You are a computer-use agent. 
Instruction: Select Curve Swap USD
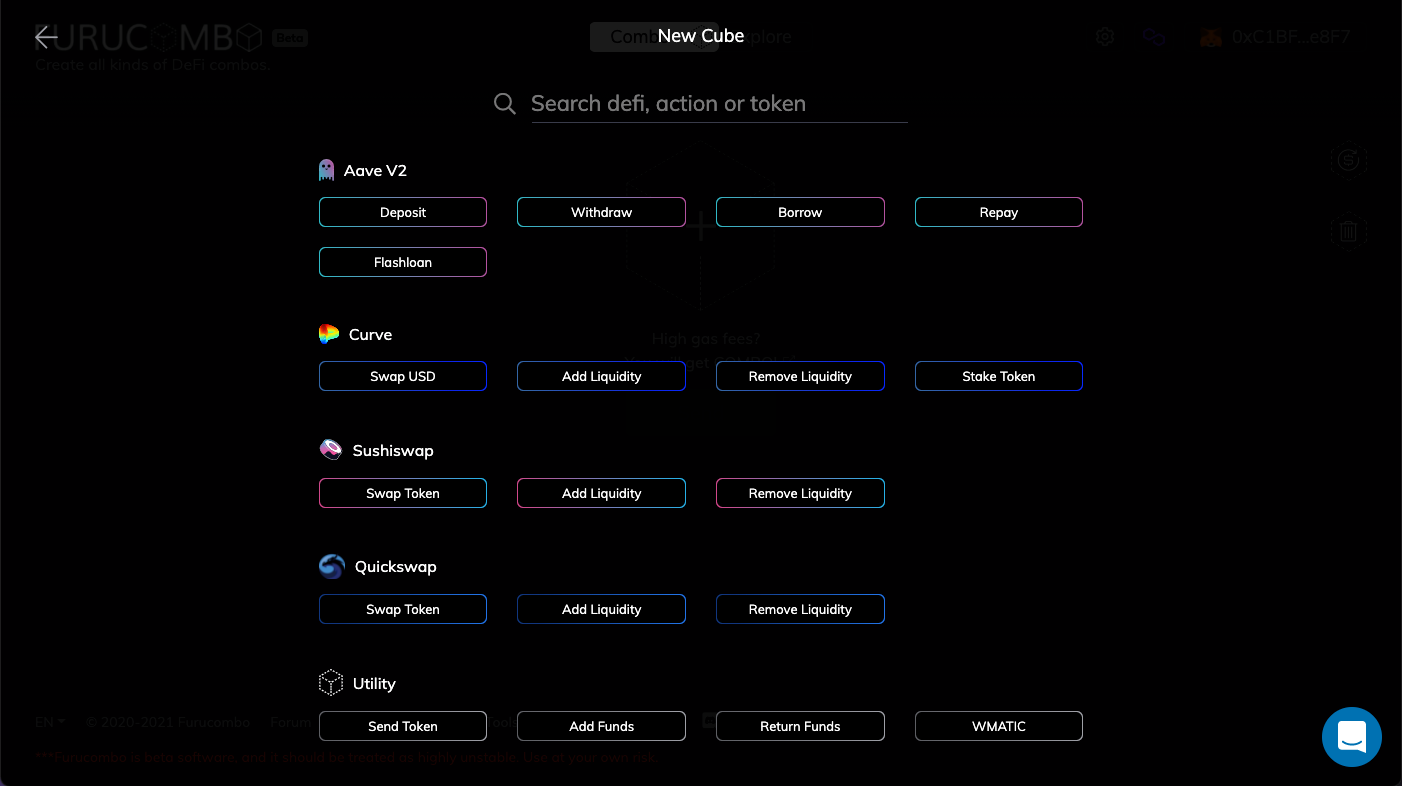pyautogui.click(x=403, y=376)
